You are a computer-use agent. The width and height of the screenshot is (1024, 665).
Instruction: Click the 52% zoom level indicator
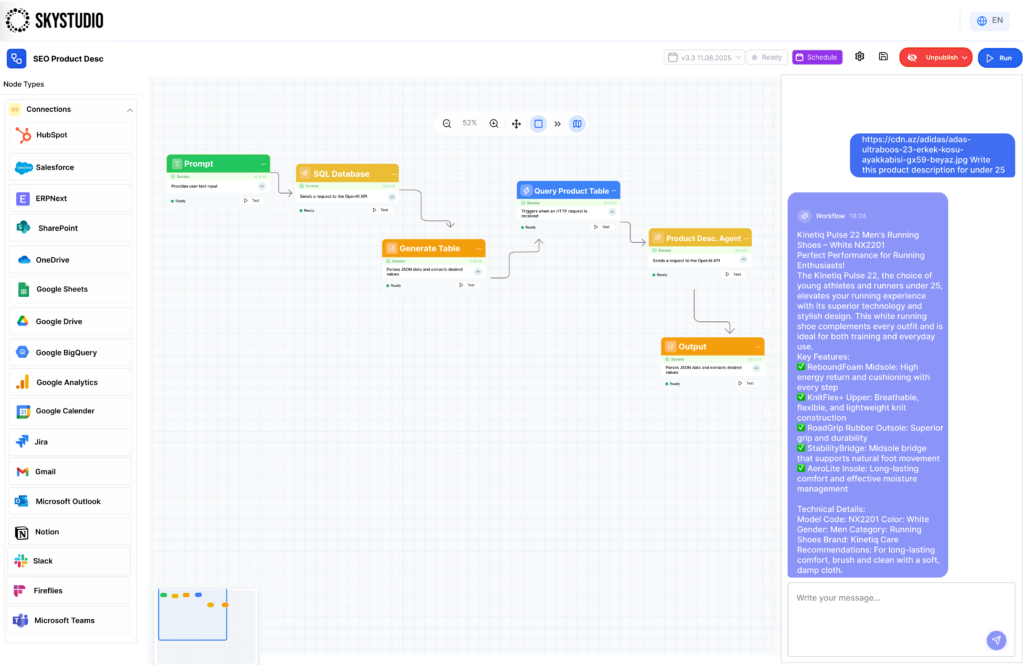(x=470, y=124)
